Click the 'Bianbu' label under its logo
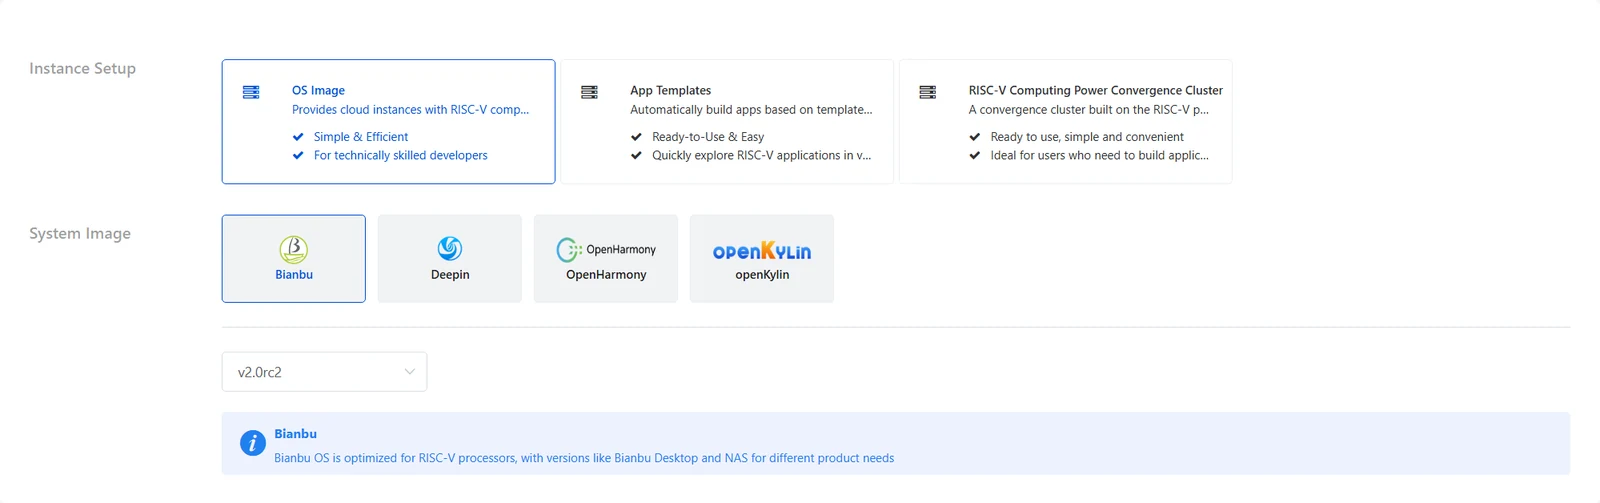 [x=294, y=275]
